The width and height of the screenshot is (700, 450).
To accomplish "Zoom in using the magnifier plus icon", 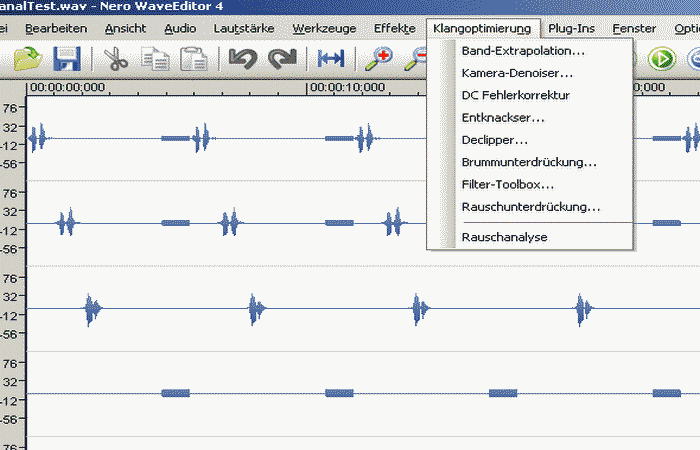I will [x=378, y=59].
